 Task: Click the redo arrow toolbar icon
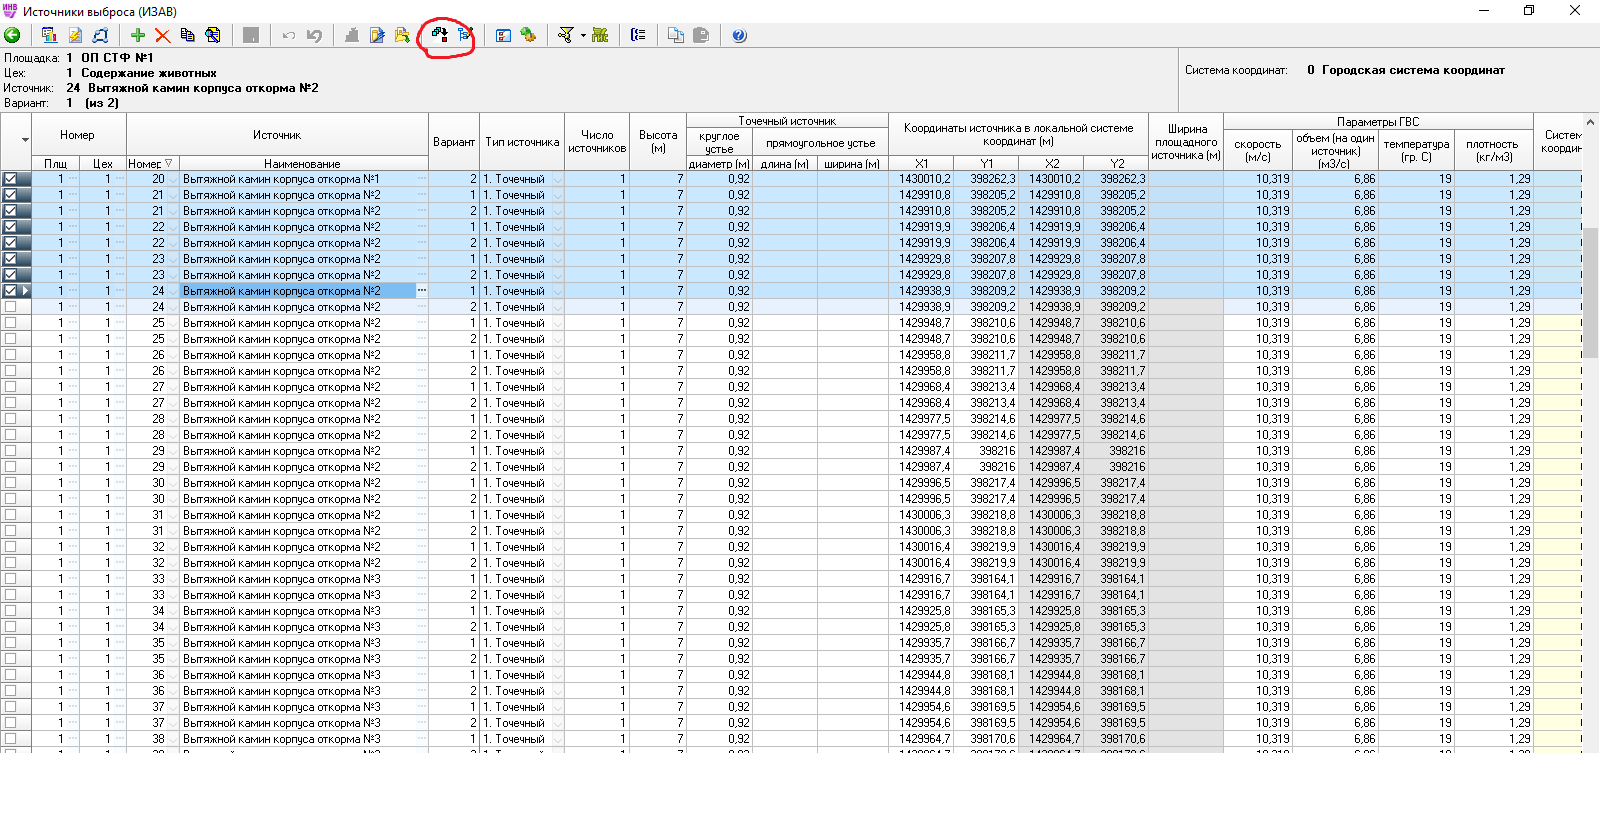(x=314, y=35)
